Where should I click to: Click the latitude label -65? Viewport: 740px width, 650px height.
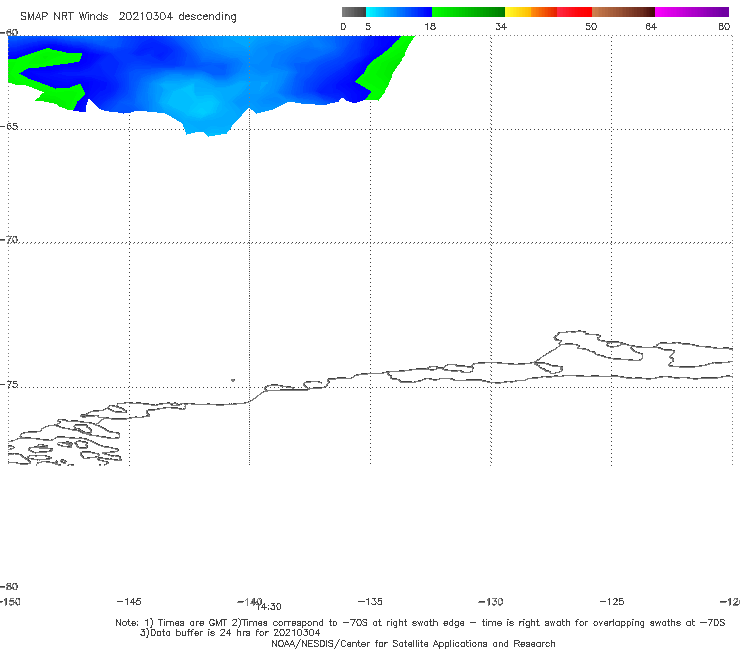pos(9,127)
